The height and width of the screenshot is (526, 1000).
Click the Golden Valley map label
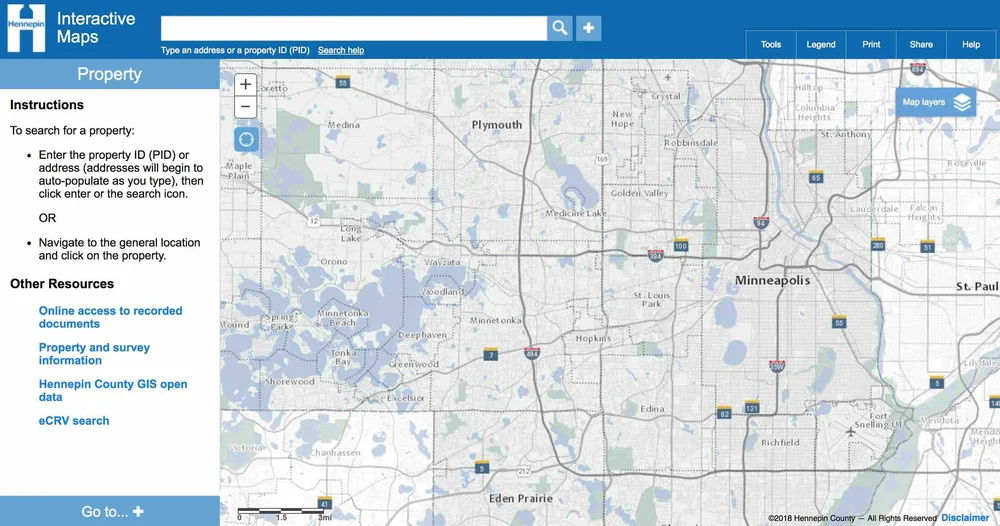(639, 193)
